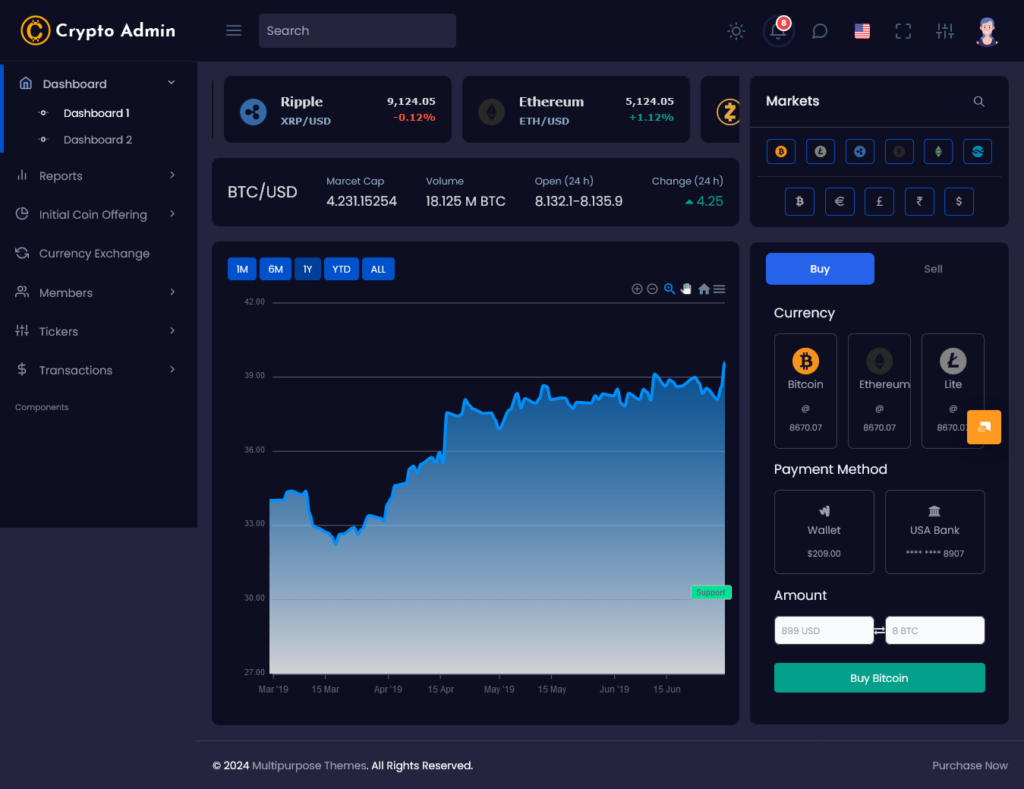1024x789 pixels.
Task: Open Dashboard 2 from the sidebar
Action: coord(99,139)
